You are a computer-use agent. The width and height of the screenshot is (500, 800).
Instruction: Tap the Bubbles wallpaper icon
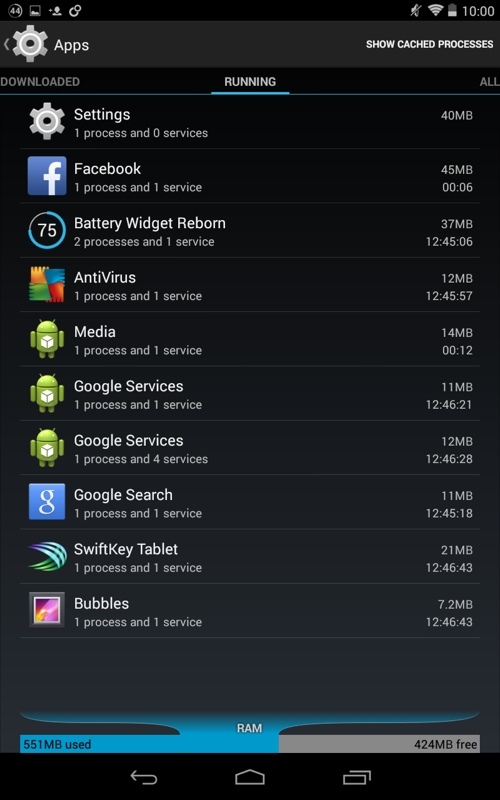tap(47, 610)
